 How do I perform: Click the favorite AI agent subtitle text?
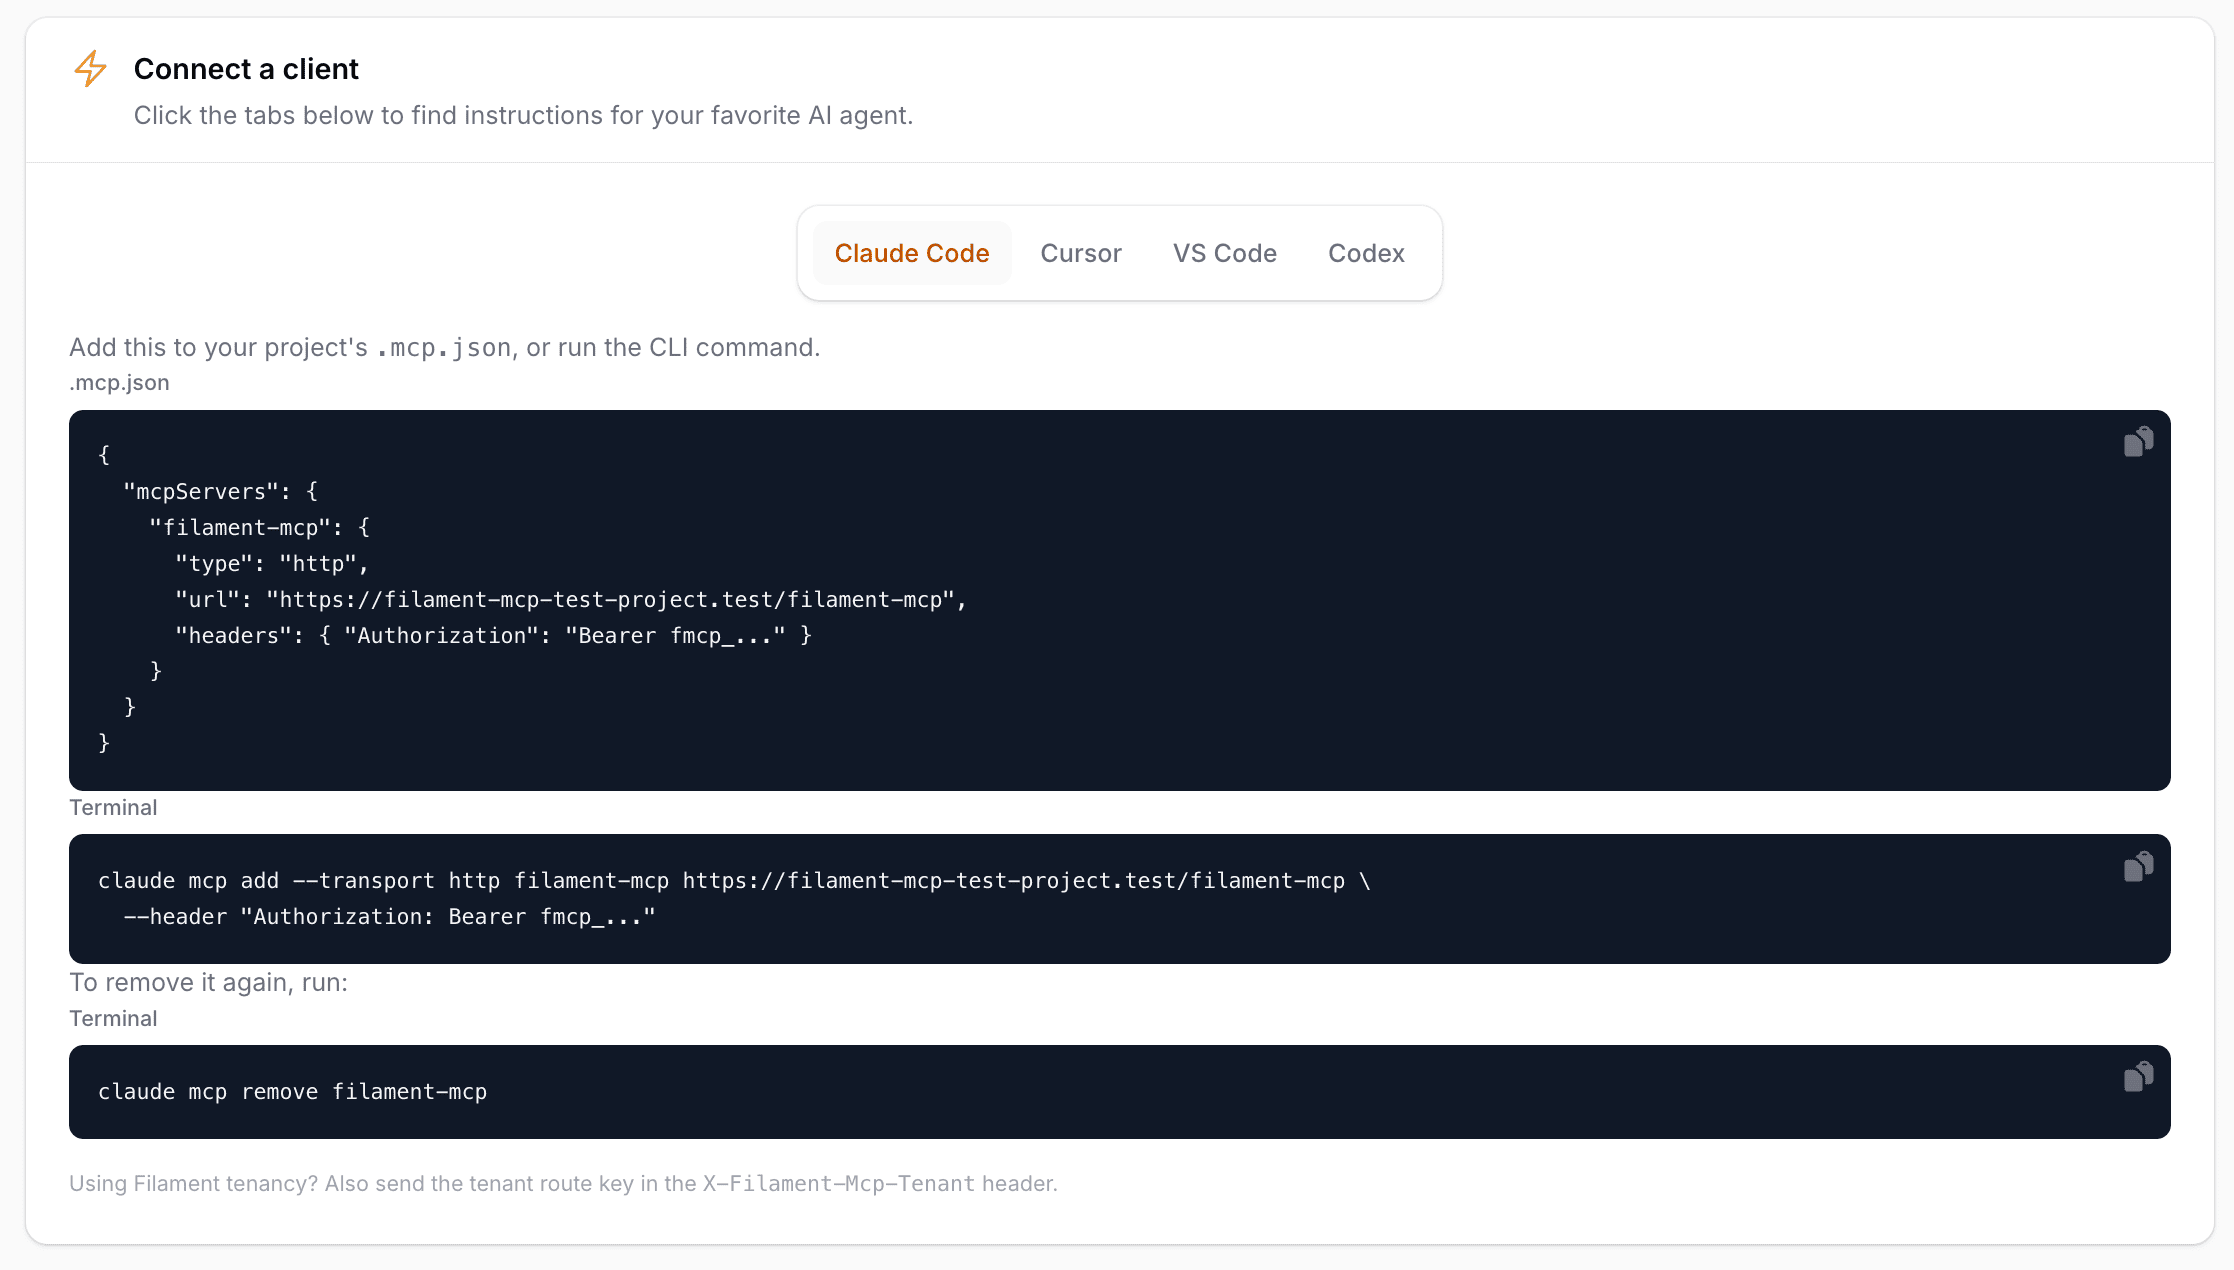tap(523, 115)
